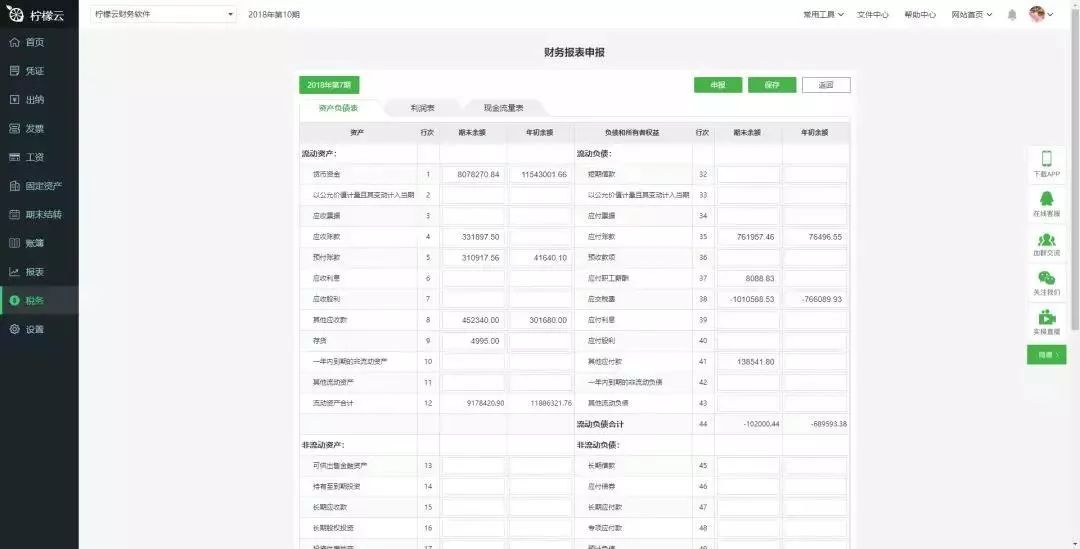This screenshot has width=1080, height=549.
Task: Edit 应付账款 ending balance 761957.46
Action: (748, 237)
